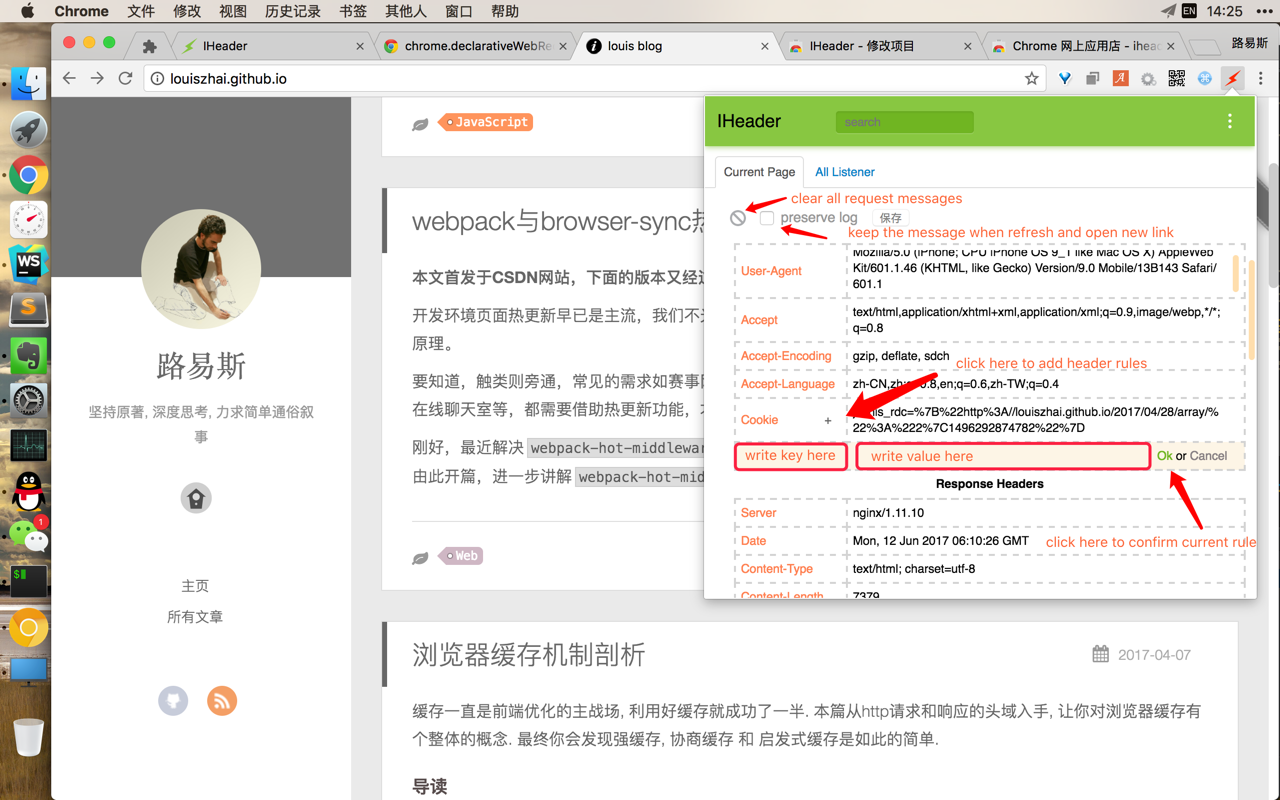This screenshot has height=800, width=1280.
Task: Click the Server response header name
Action: [758, 513]
